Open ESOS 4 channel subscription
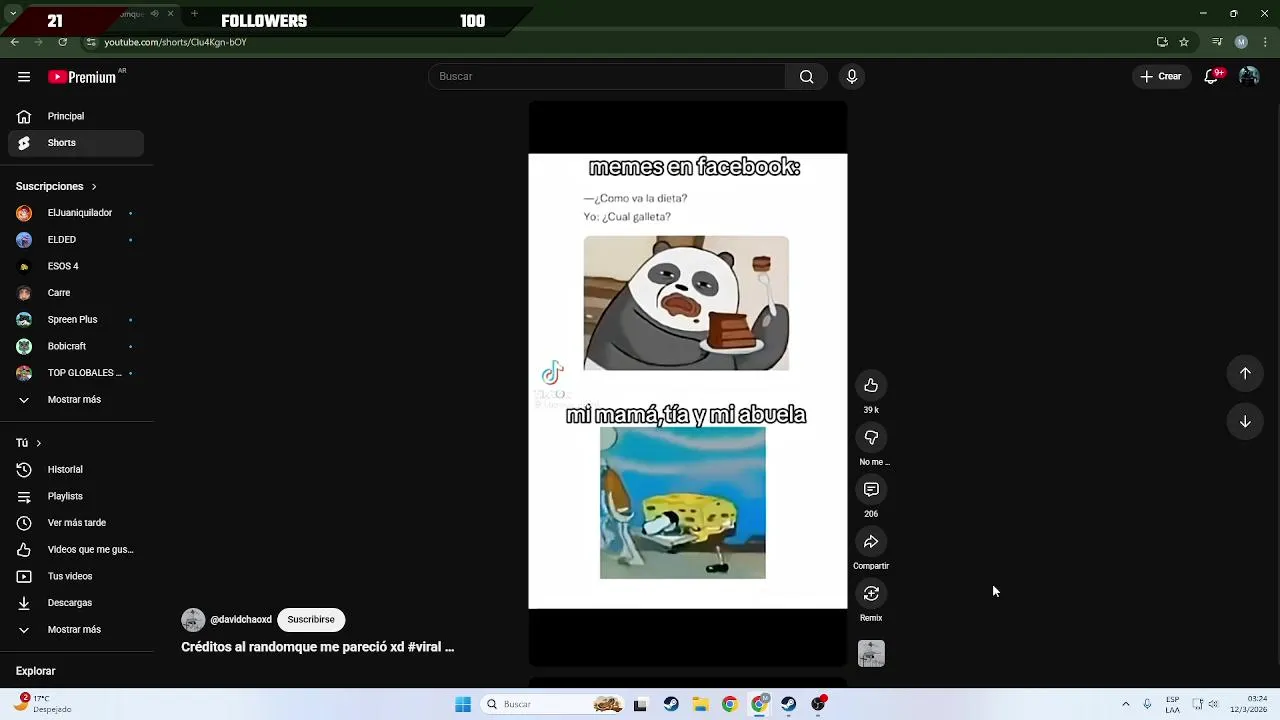The width and height of the screenshot is (1280, 720). point(76,266)
